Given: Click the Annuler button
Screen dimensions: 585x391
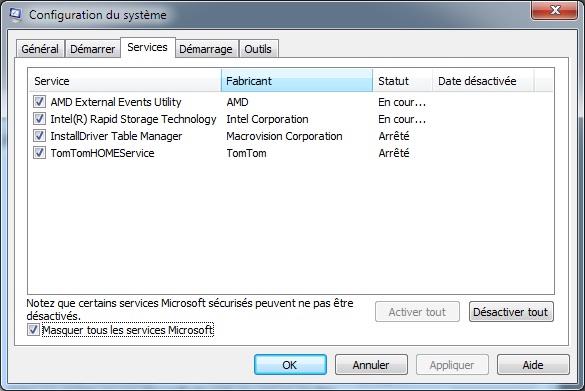Looking at the screenshot, I should coord(371,365).
